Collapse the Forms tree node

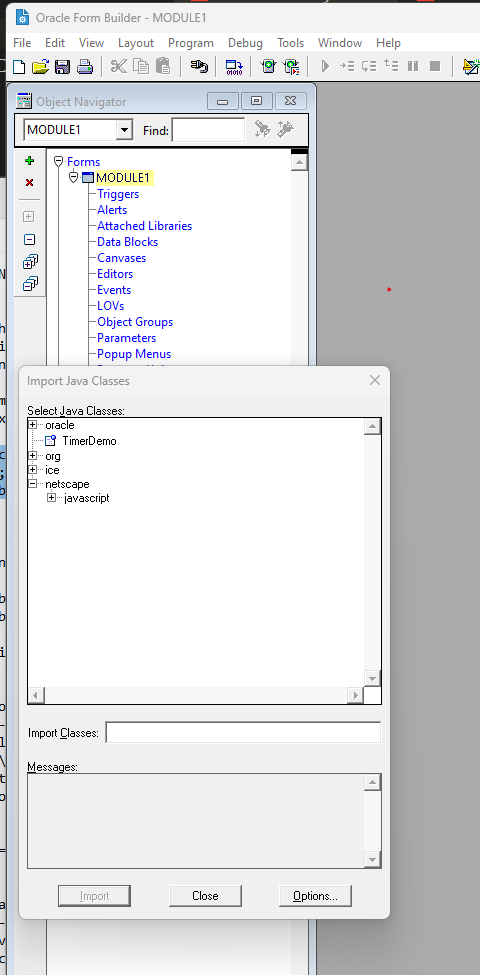coord(58,162)
